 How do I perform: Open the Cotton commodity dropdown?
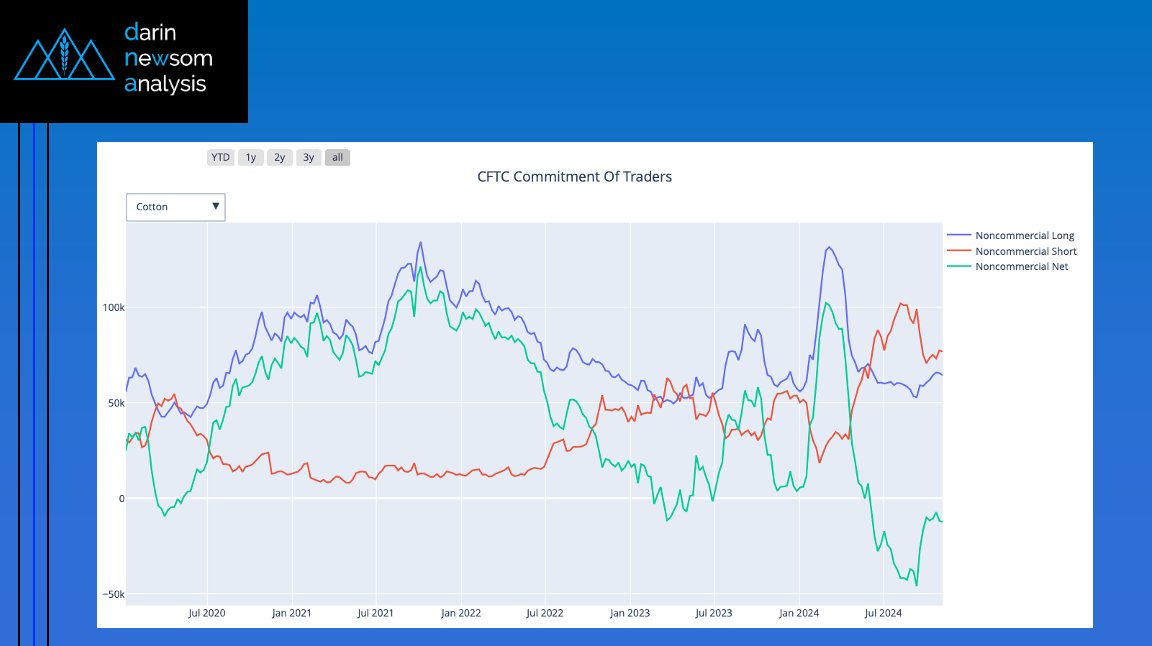[x=175, y=207]
